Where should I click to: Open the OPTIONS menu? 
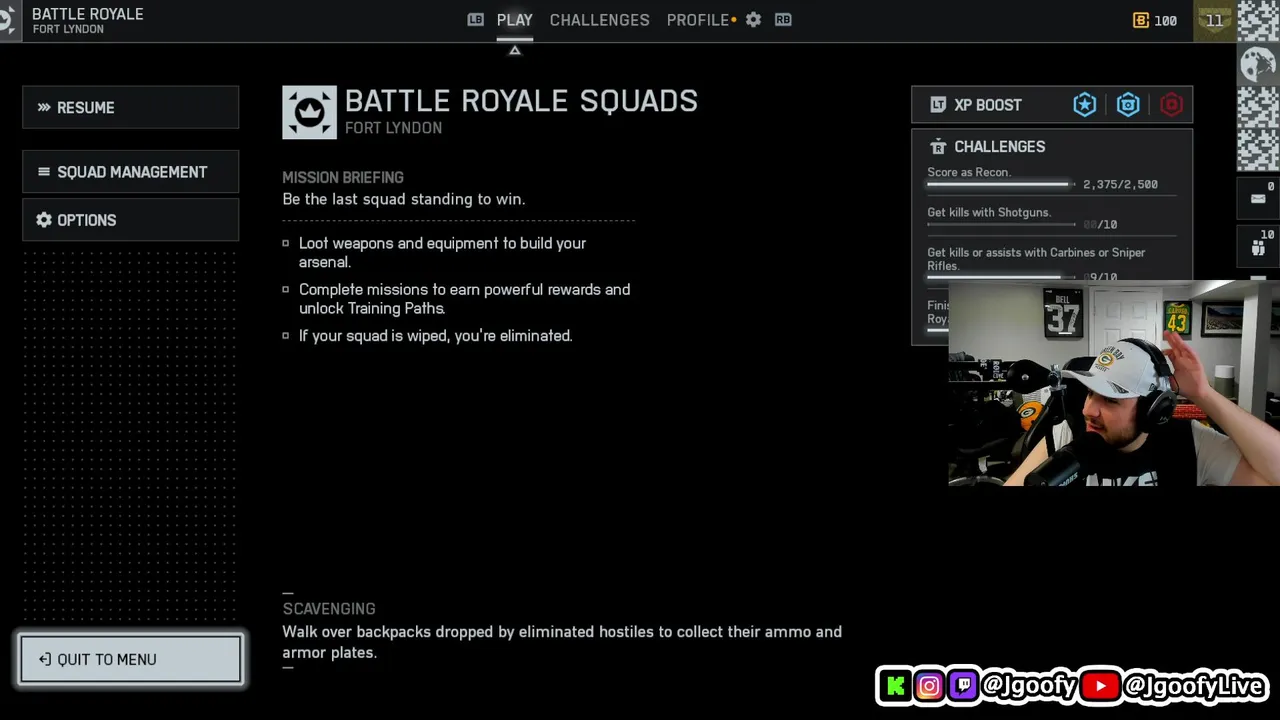click(130, 220)
